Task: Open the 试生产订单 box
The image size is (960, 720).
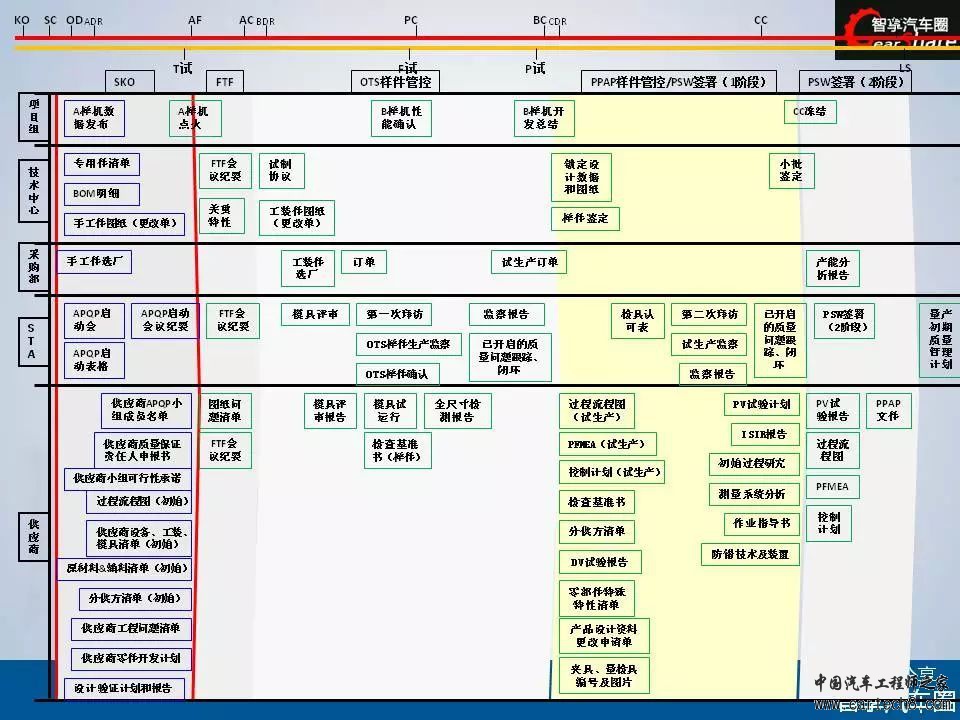Action: [x=529, y=262]
